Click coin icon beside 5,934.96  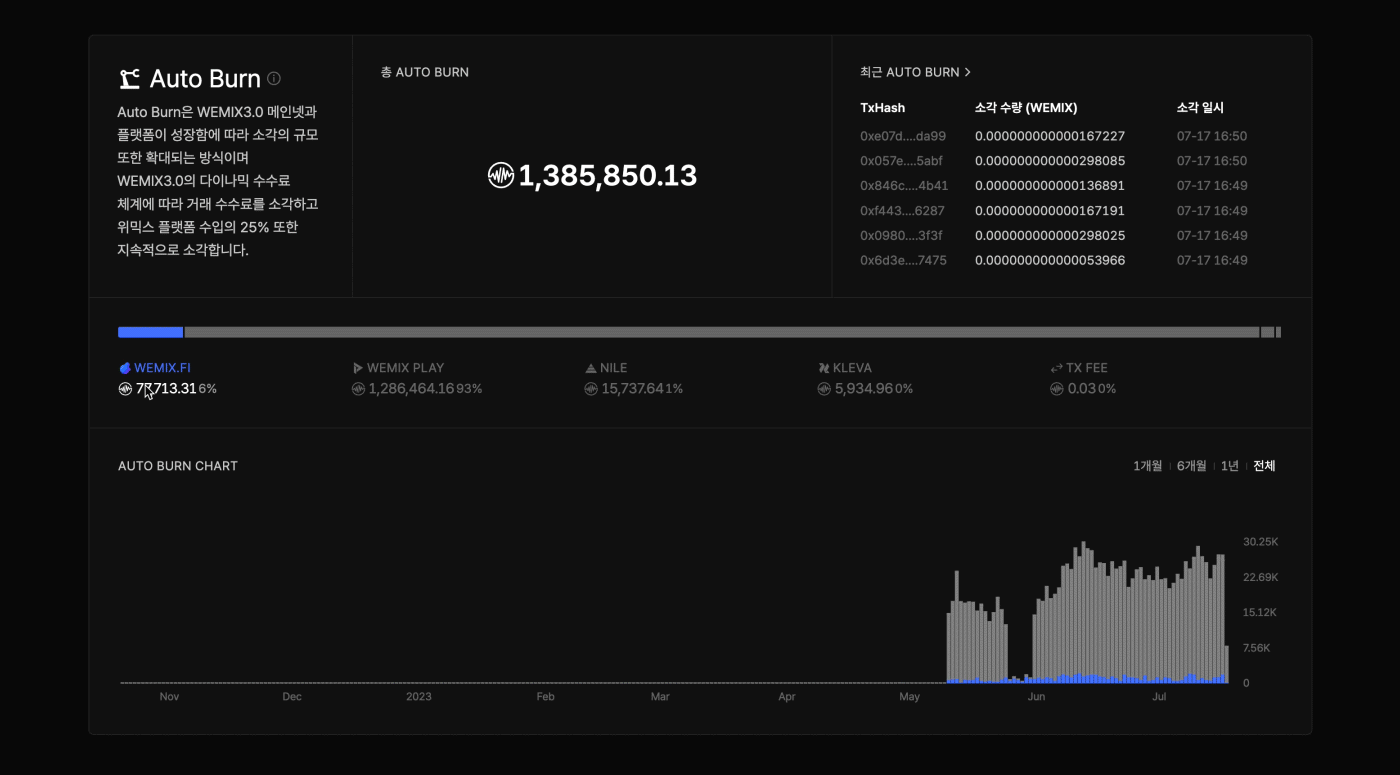click(824, 389)
